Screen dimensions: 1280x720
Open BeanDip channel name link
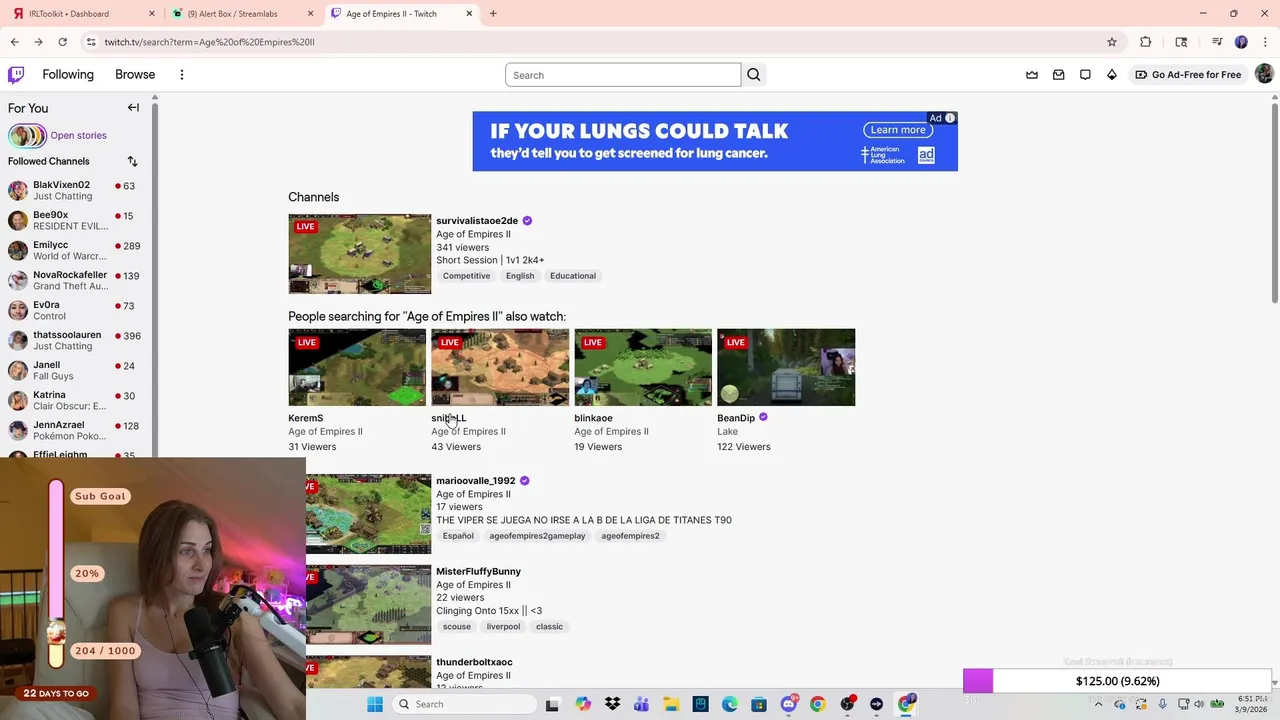click(x=736, y=418)
